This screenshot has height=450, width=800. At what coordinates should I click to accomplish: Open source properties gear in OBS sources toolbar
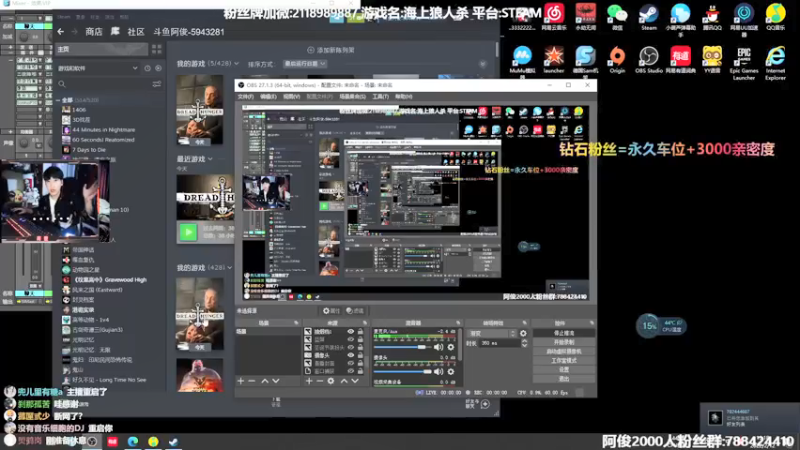click(x=331, y=381)
